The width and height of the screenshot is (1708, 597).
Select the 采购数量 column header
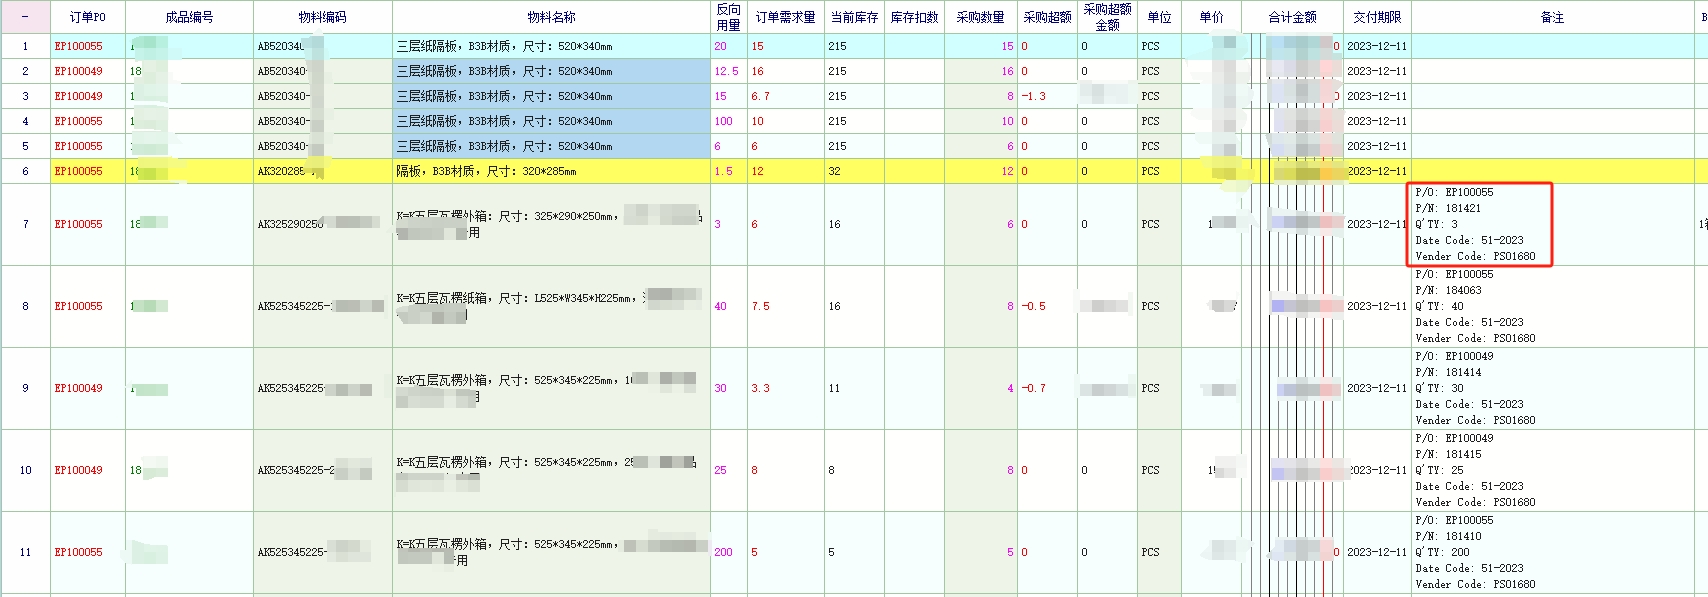tap(980, 17)
